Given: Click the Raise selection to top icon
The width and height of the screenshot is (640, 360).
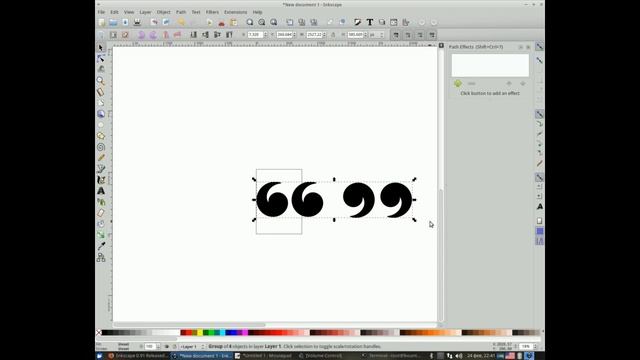Looking at the screenshot, I should [x=229, y=35].
